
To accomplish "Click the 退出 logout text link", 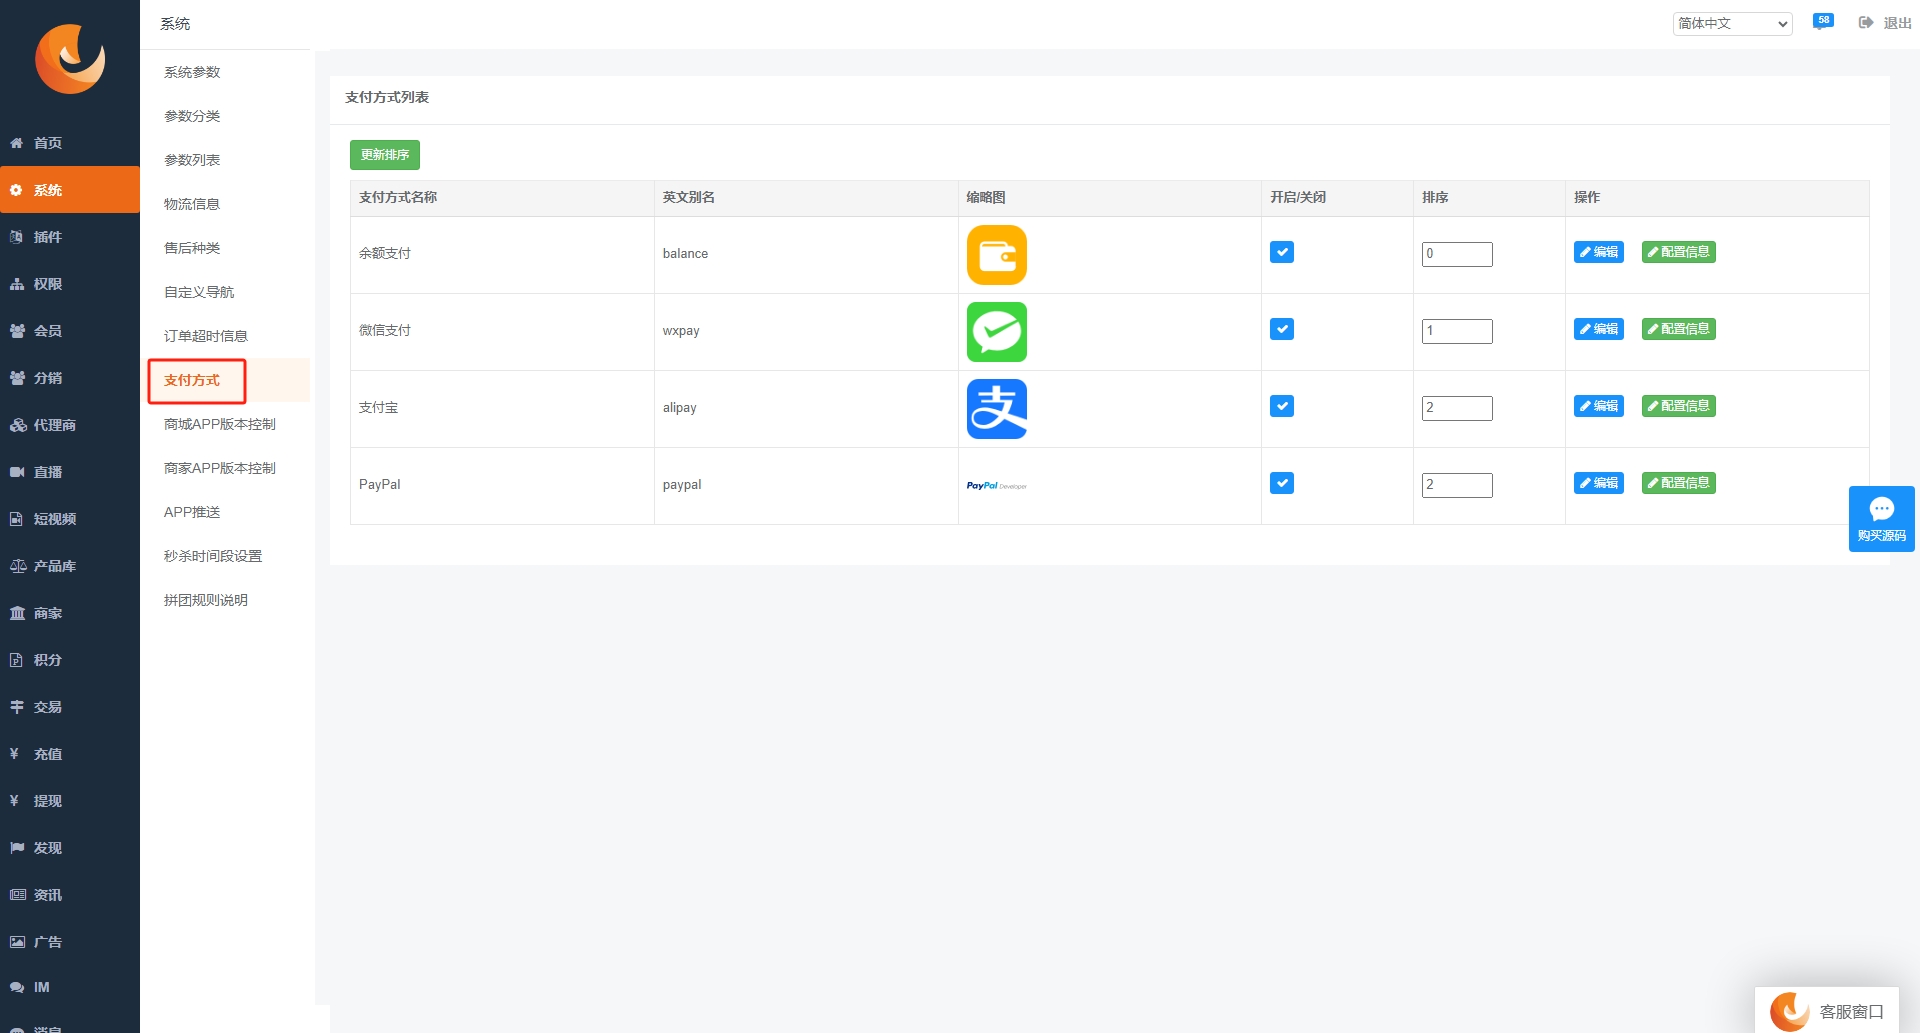I will [x=1897, y=23].
